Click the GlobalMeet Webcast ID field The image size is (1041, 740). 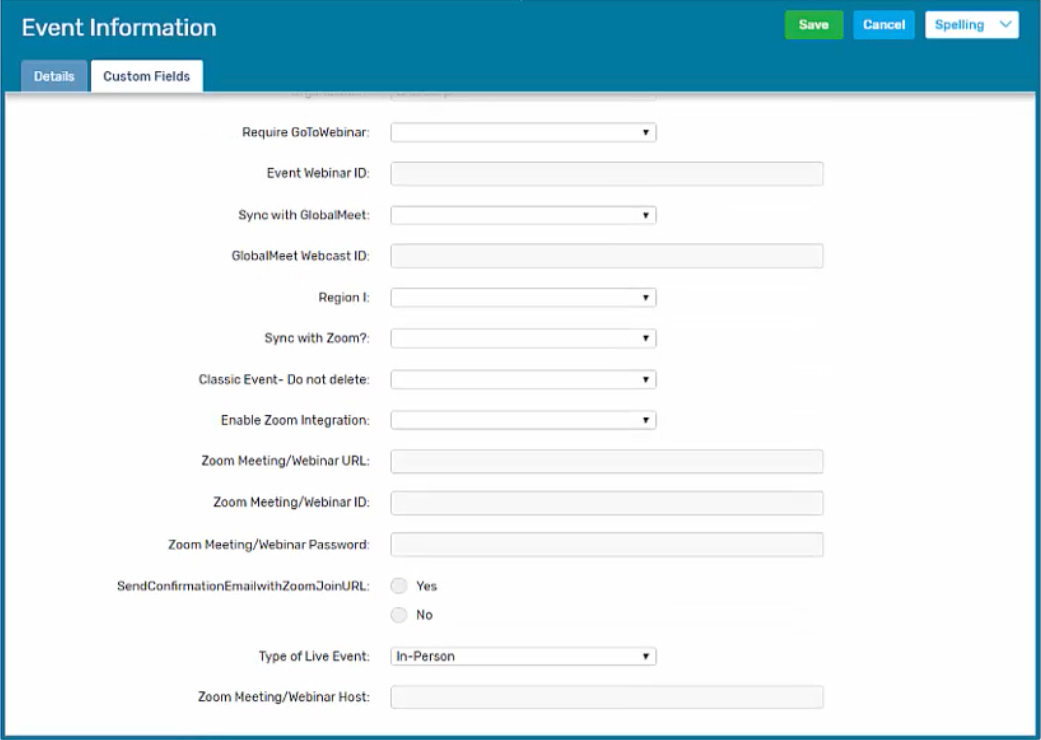(606, 256)
